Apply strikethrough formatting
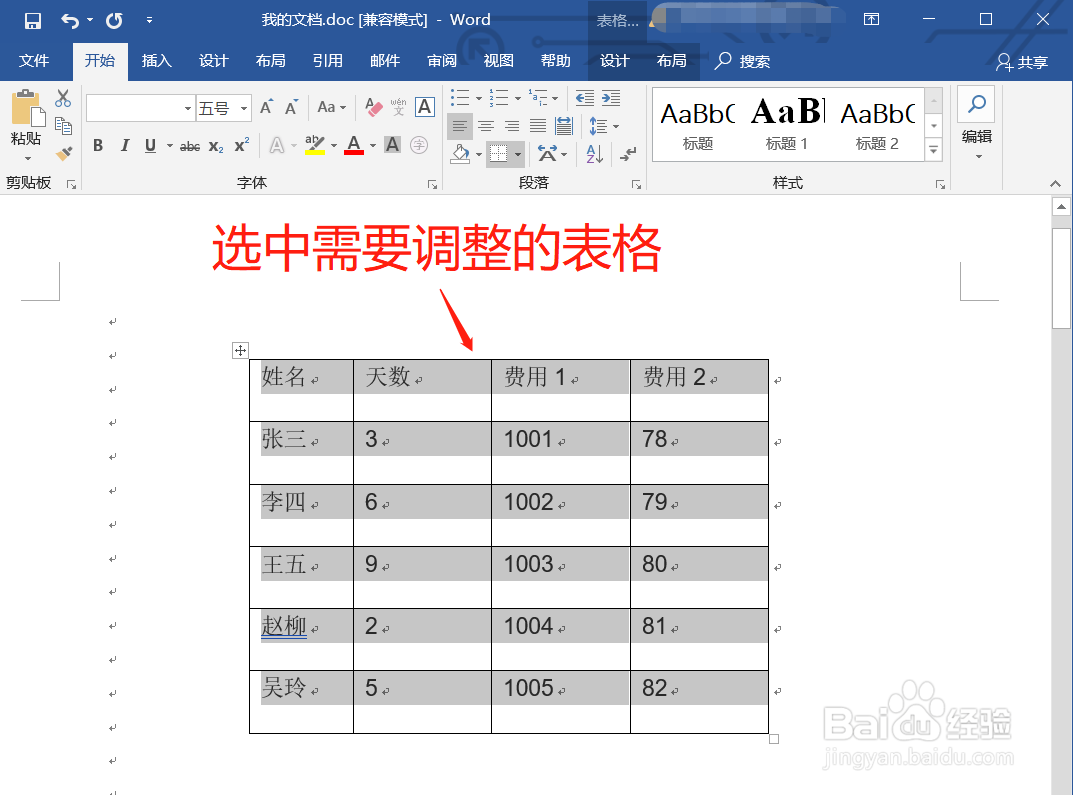 (x=189, y=146)
